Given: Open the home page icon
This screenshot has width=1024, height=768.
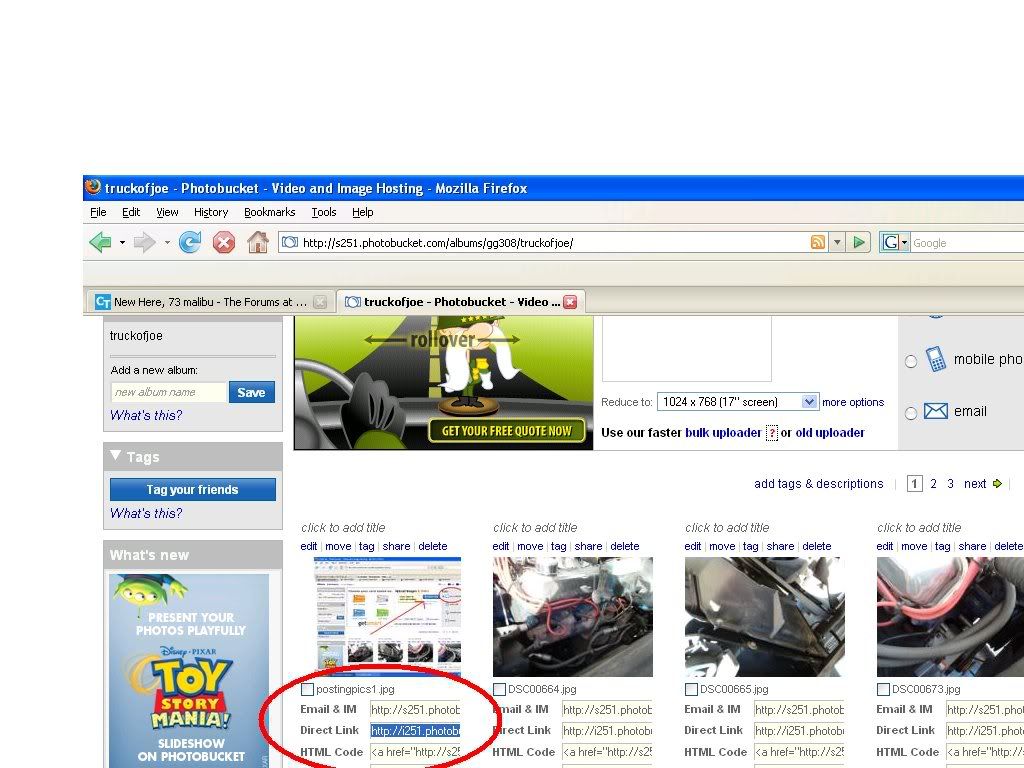Looking at the screenshot, I should pos(257,242).
